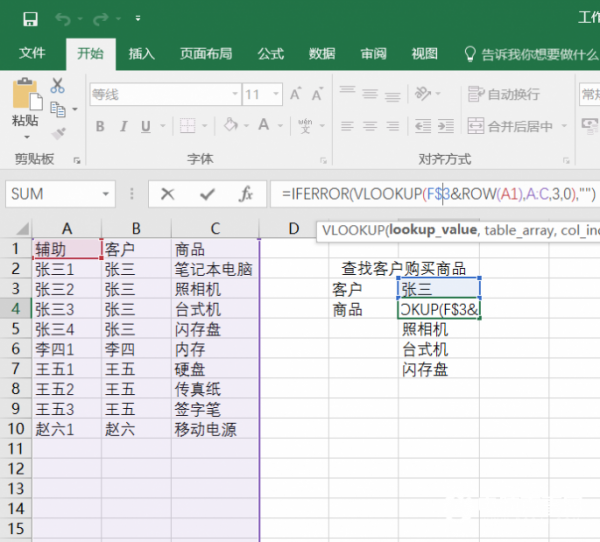The height and width of the screenshot is (542, 600).
Task: Click the Cut scissors icon
Action: (x=57, y=86)
